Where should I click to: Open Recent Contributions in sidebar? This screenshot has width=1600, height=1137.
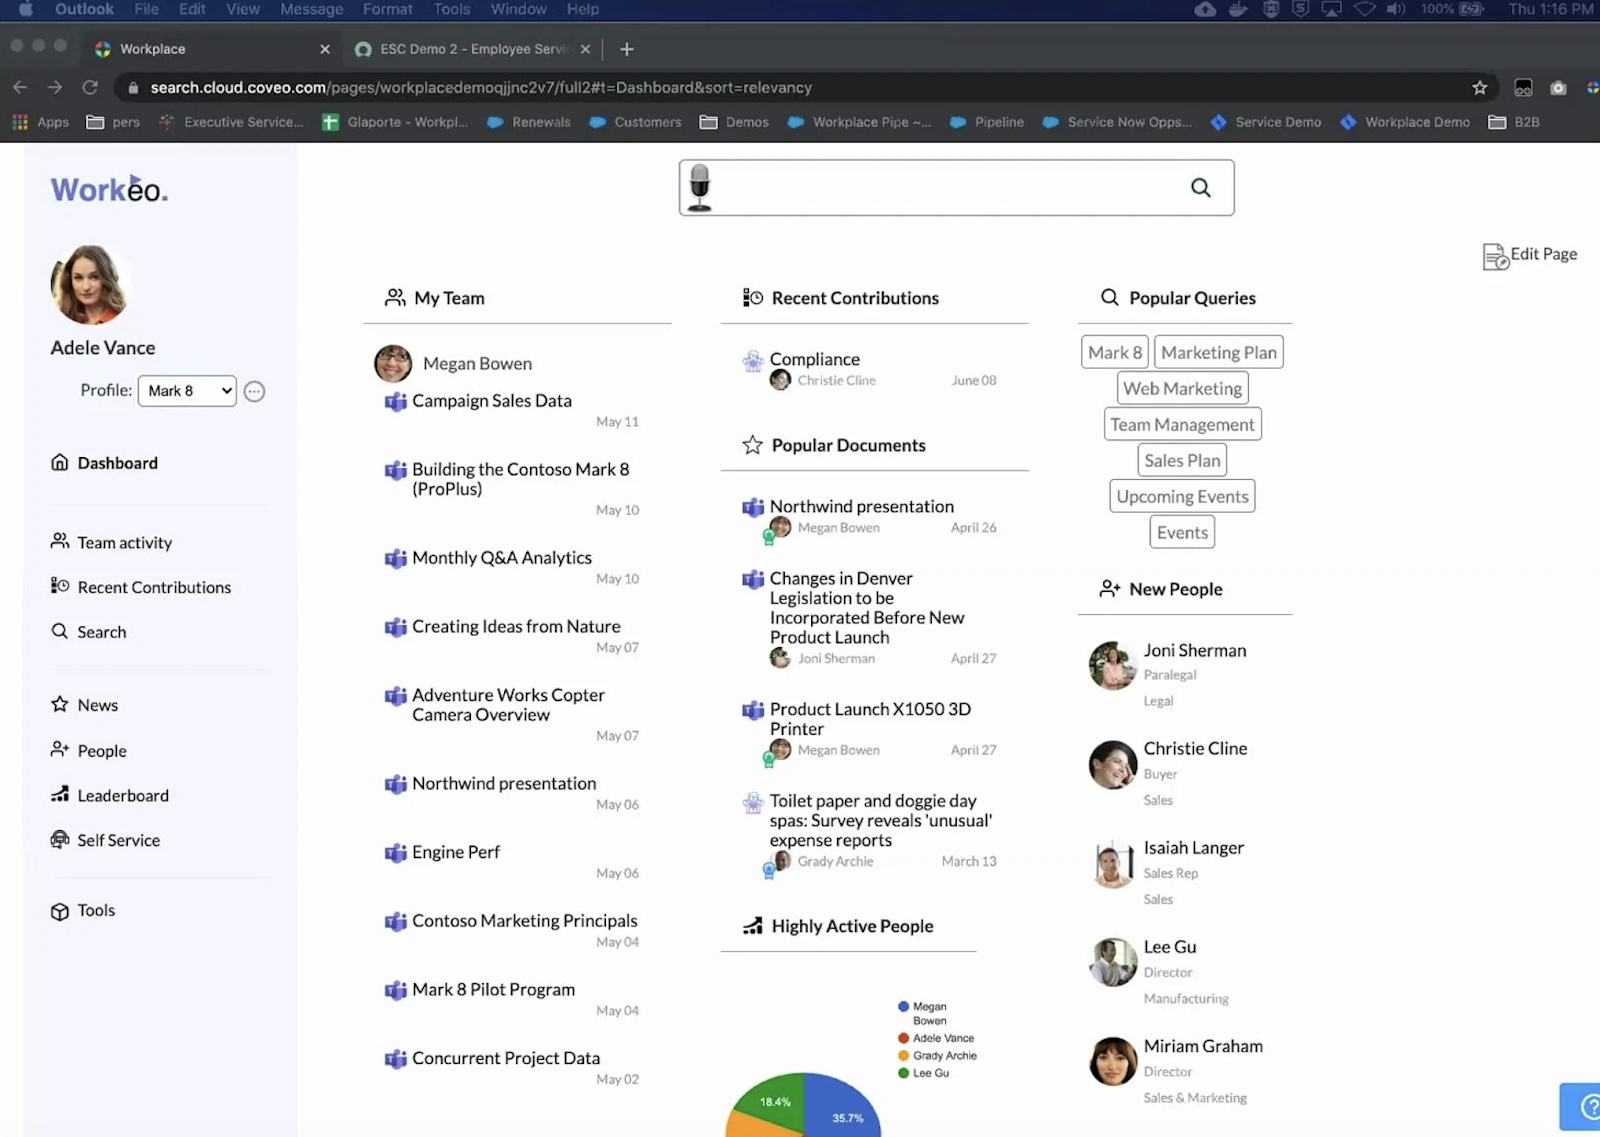155,587
